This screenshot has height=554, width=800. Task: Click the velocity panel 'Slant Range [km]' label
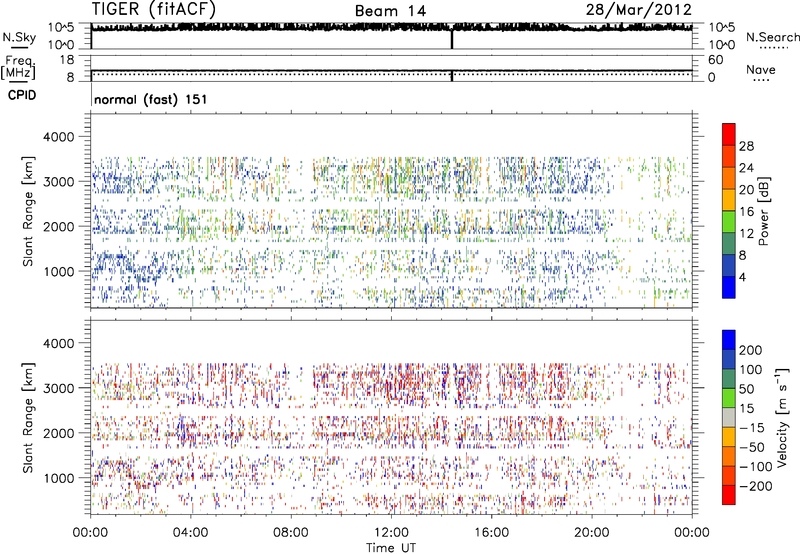(x=28, y=418)
